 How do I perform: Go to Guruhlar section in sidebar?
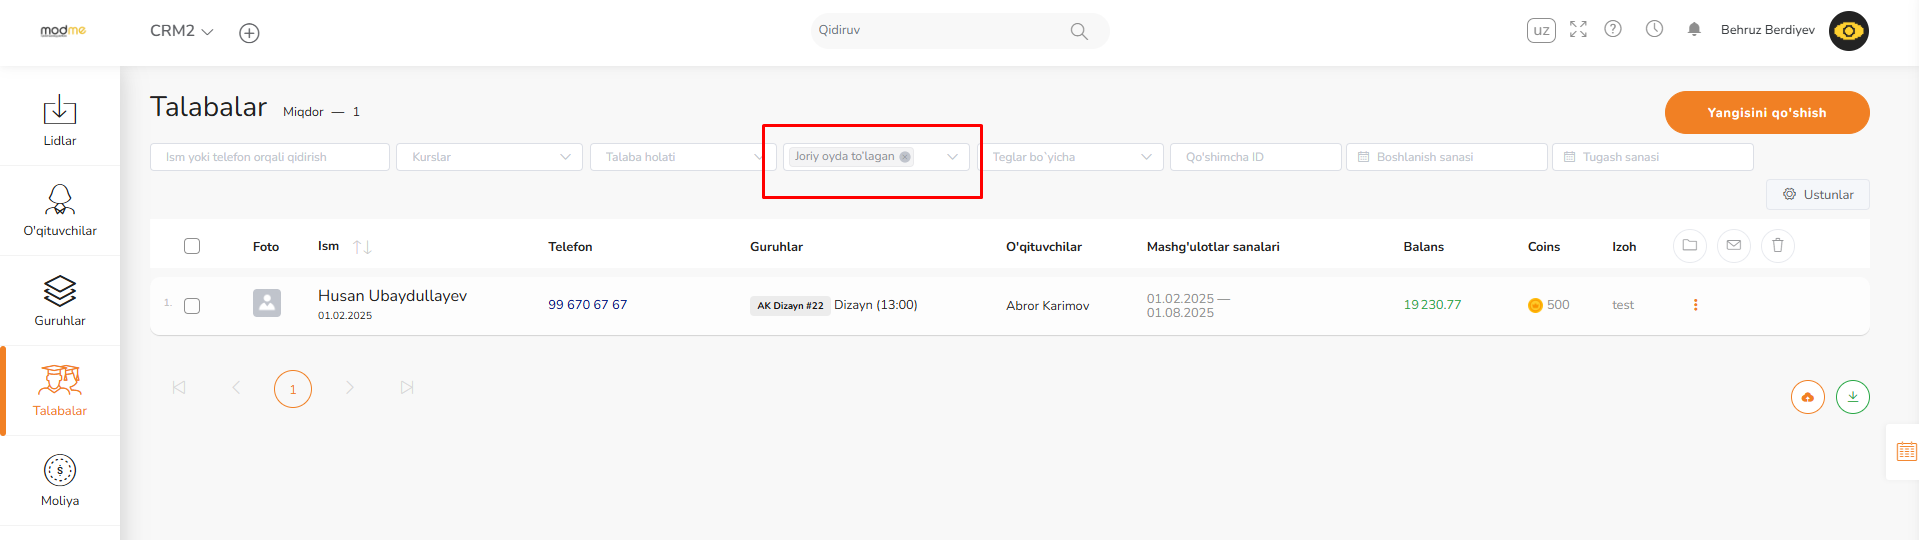(x=60, y=300)
